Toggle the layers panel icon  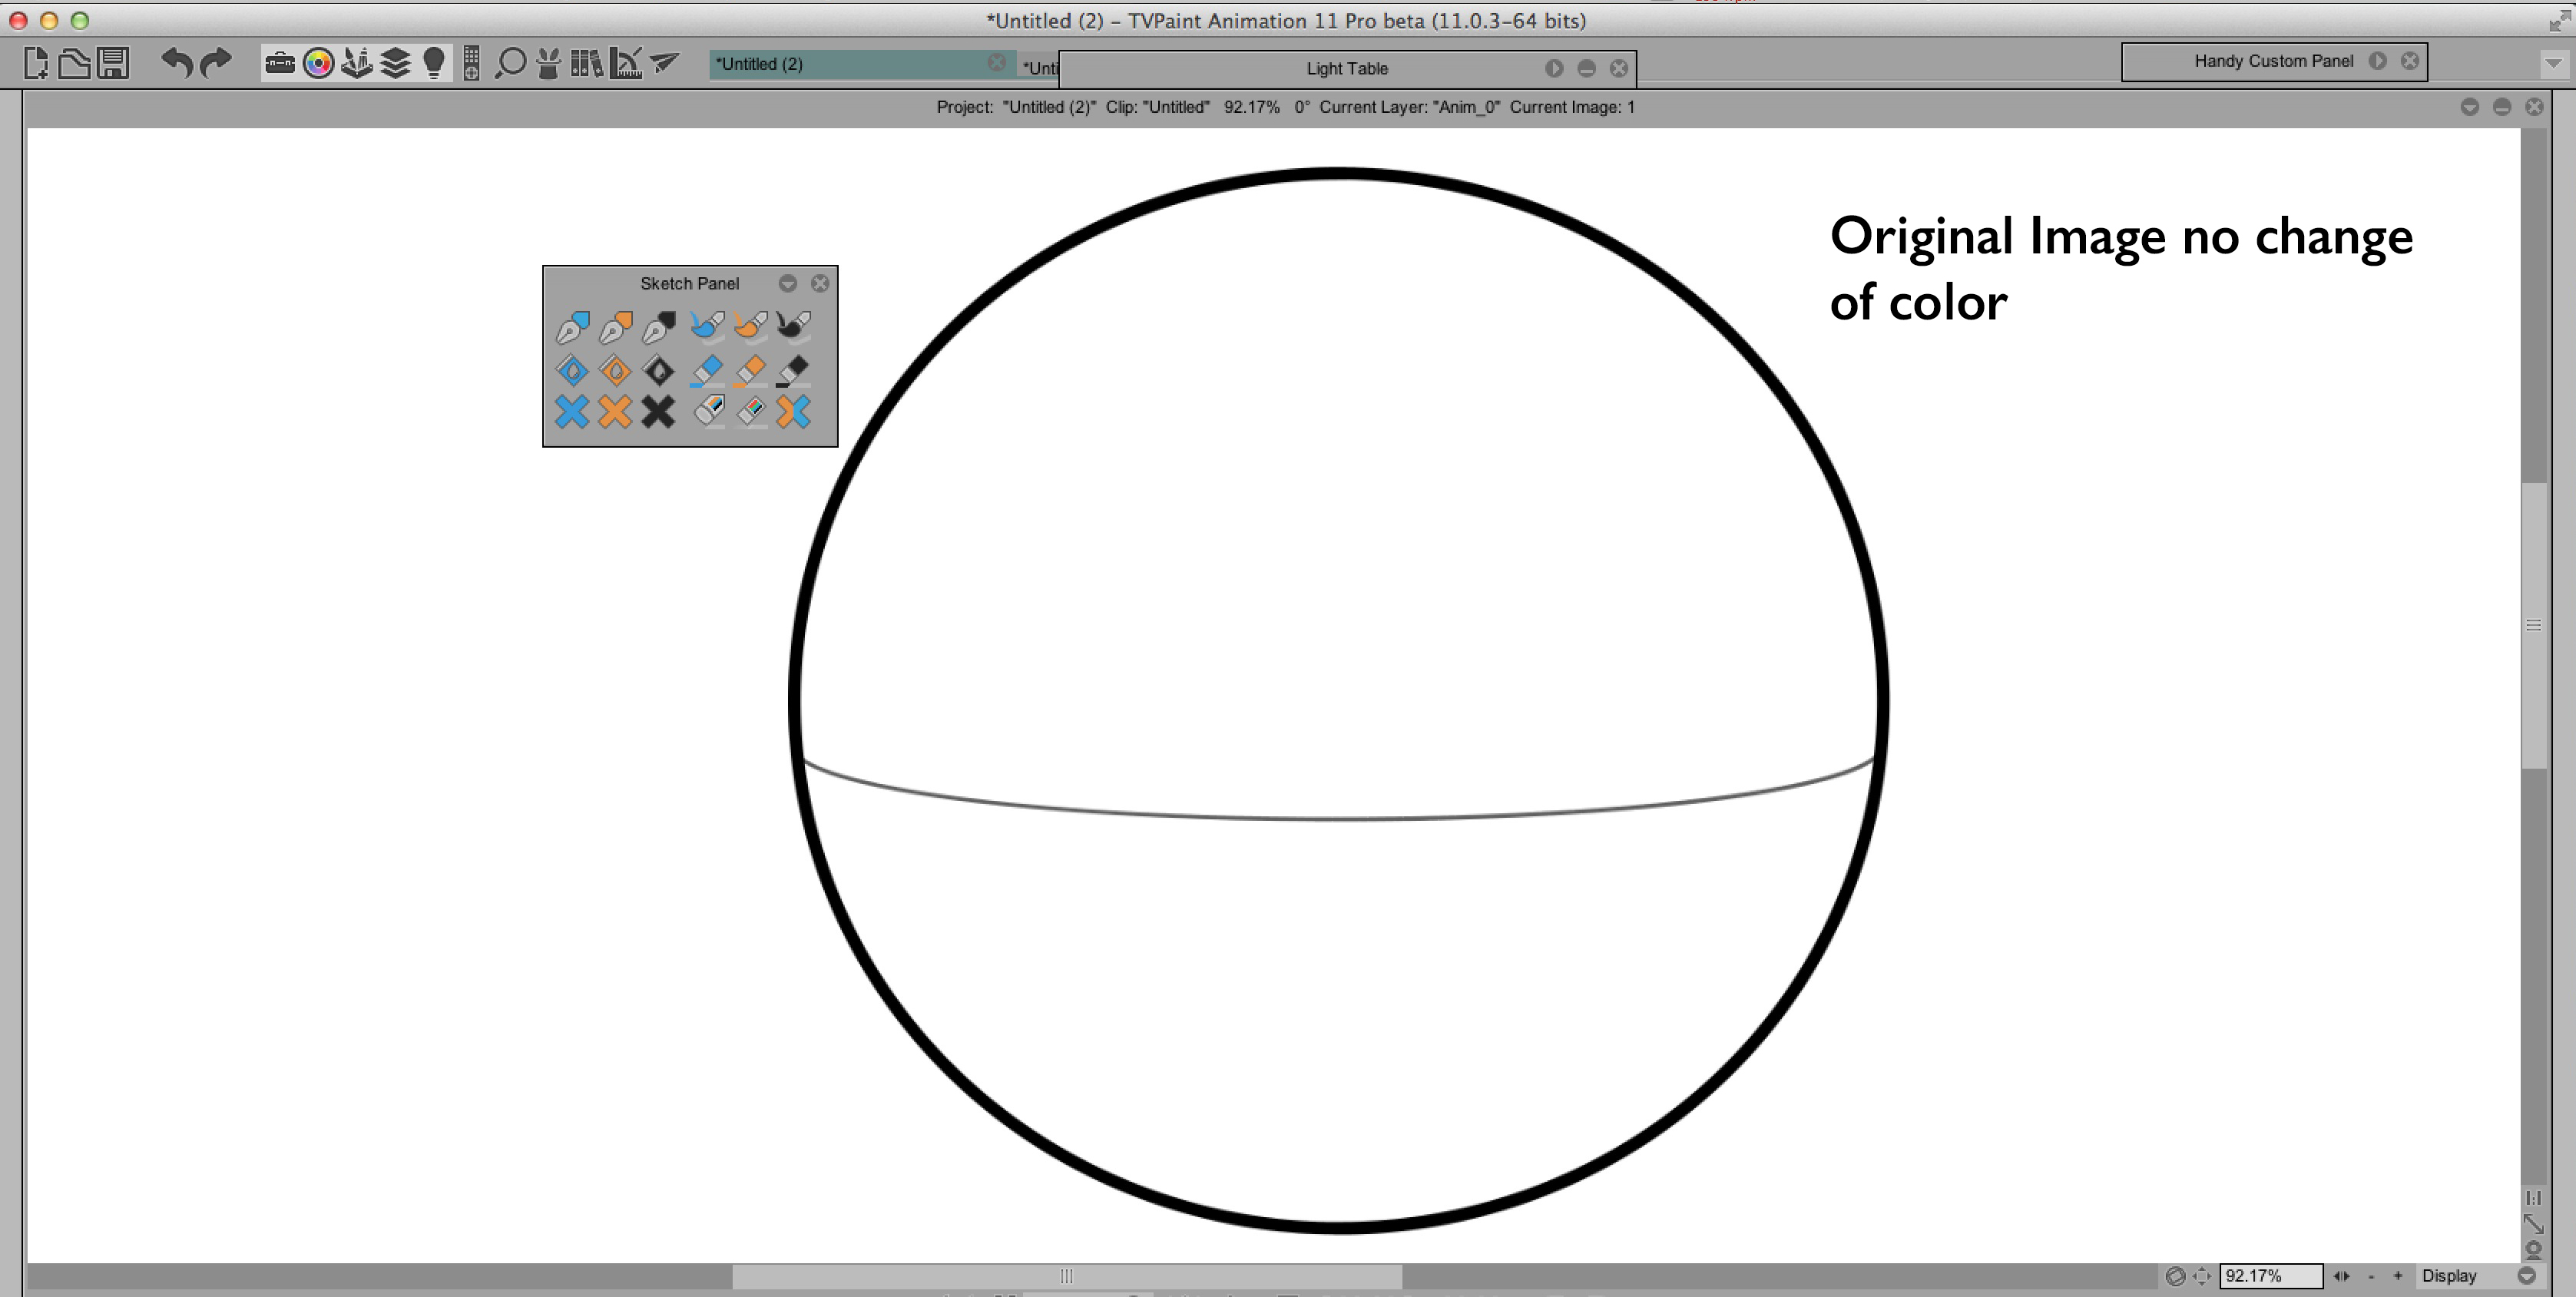click(396, 64)
